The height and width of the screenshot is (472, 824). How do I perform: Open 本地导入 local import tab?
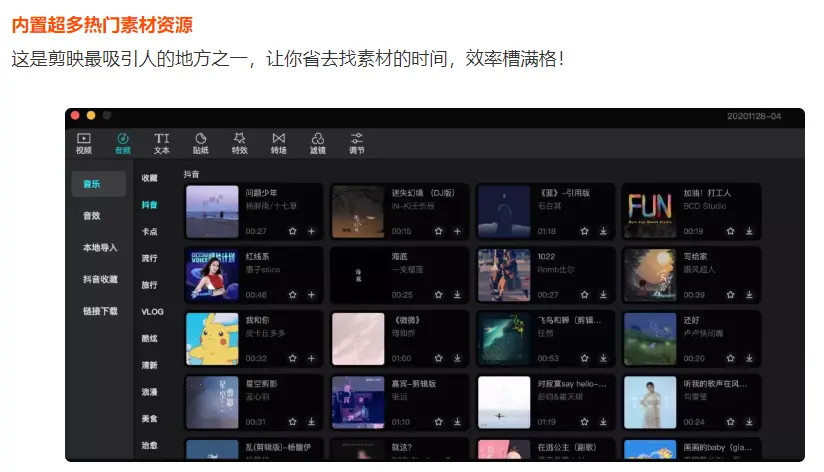coord(100,248)
